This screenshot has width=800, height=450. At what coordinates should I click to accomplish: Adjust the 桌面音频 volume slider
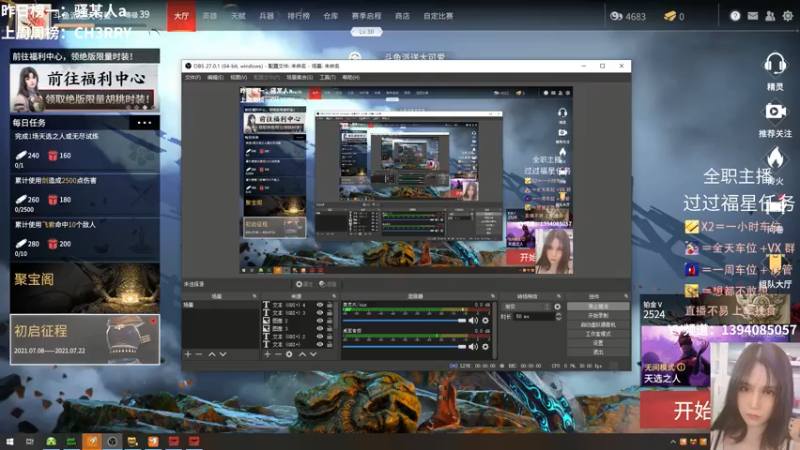pyautogui.click(x=405, y=347)
